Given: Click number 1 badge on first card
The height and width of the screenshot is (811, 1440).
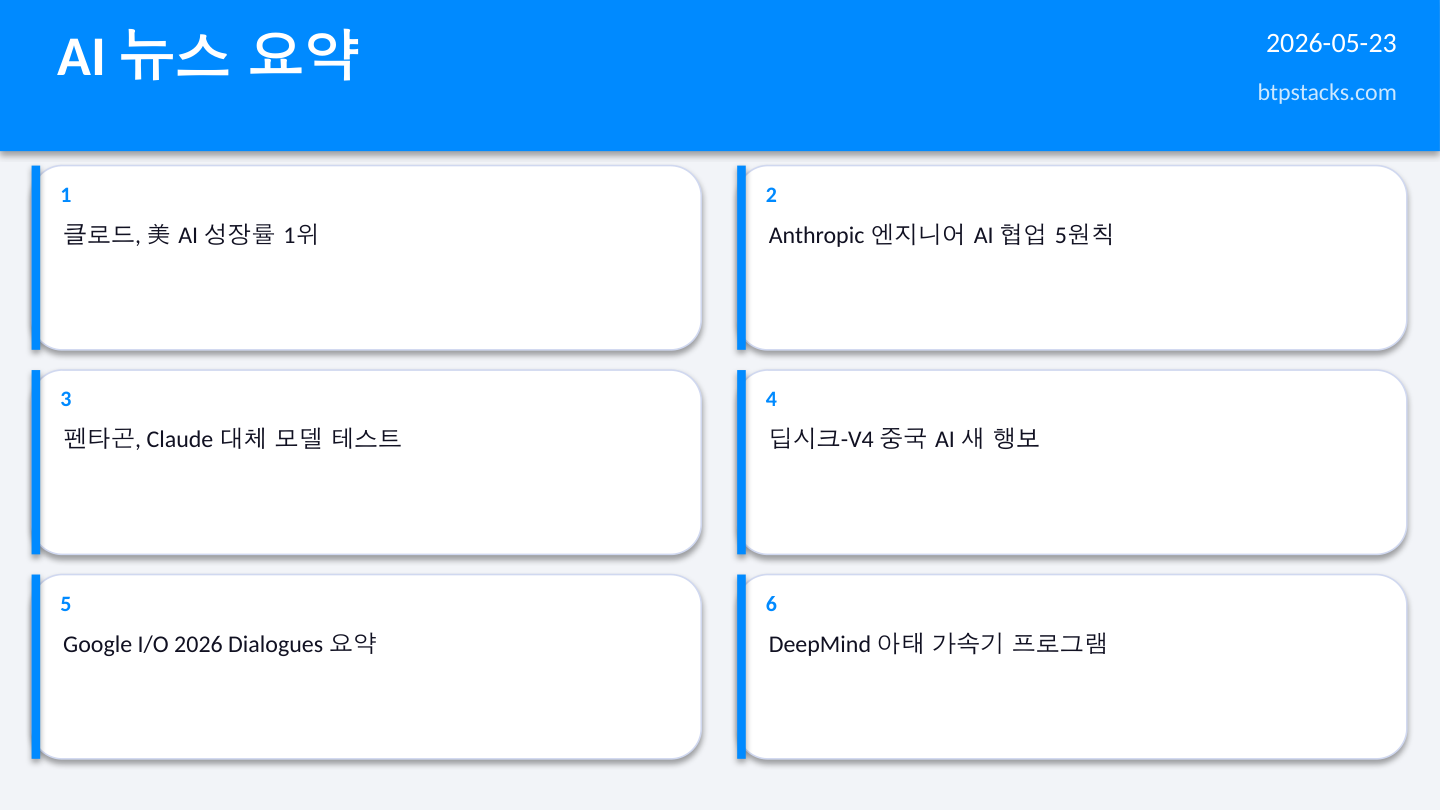Looking at the screenshot, I should point(66,195).
